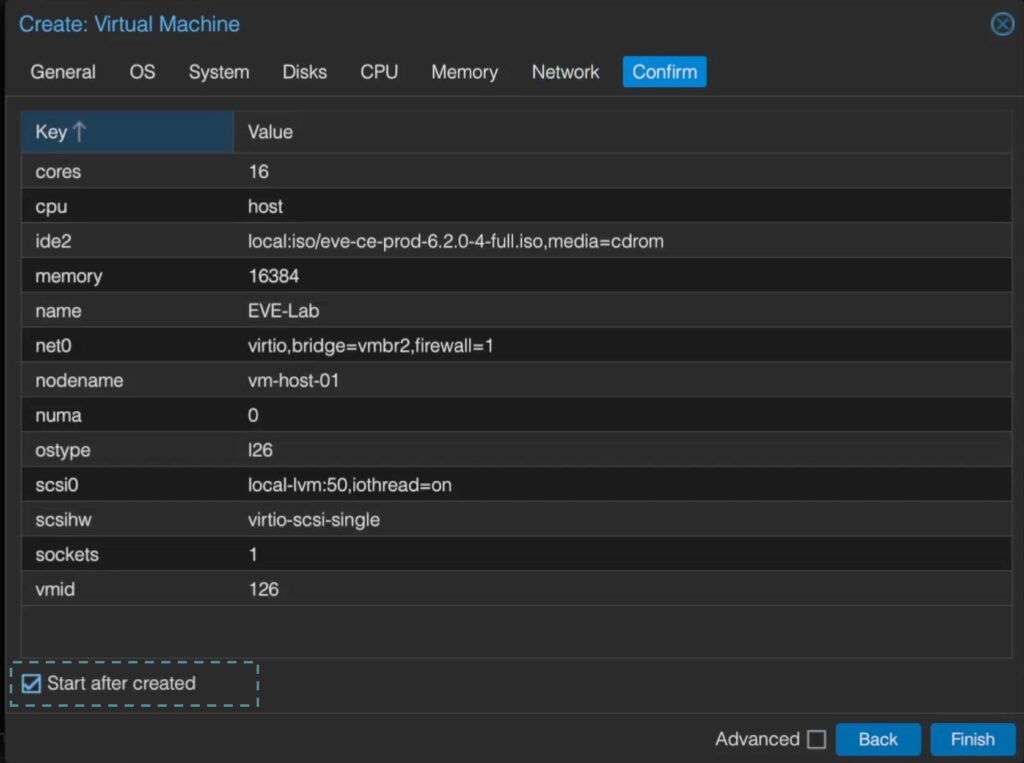
Task: Click the Back button
Action: pyautogui.click(x=877, y=740)
